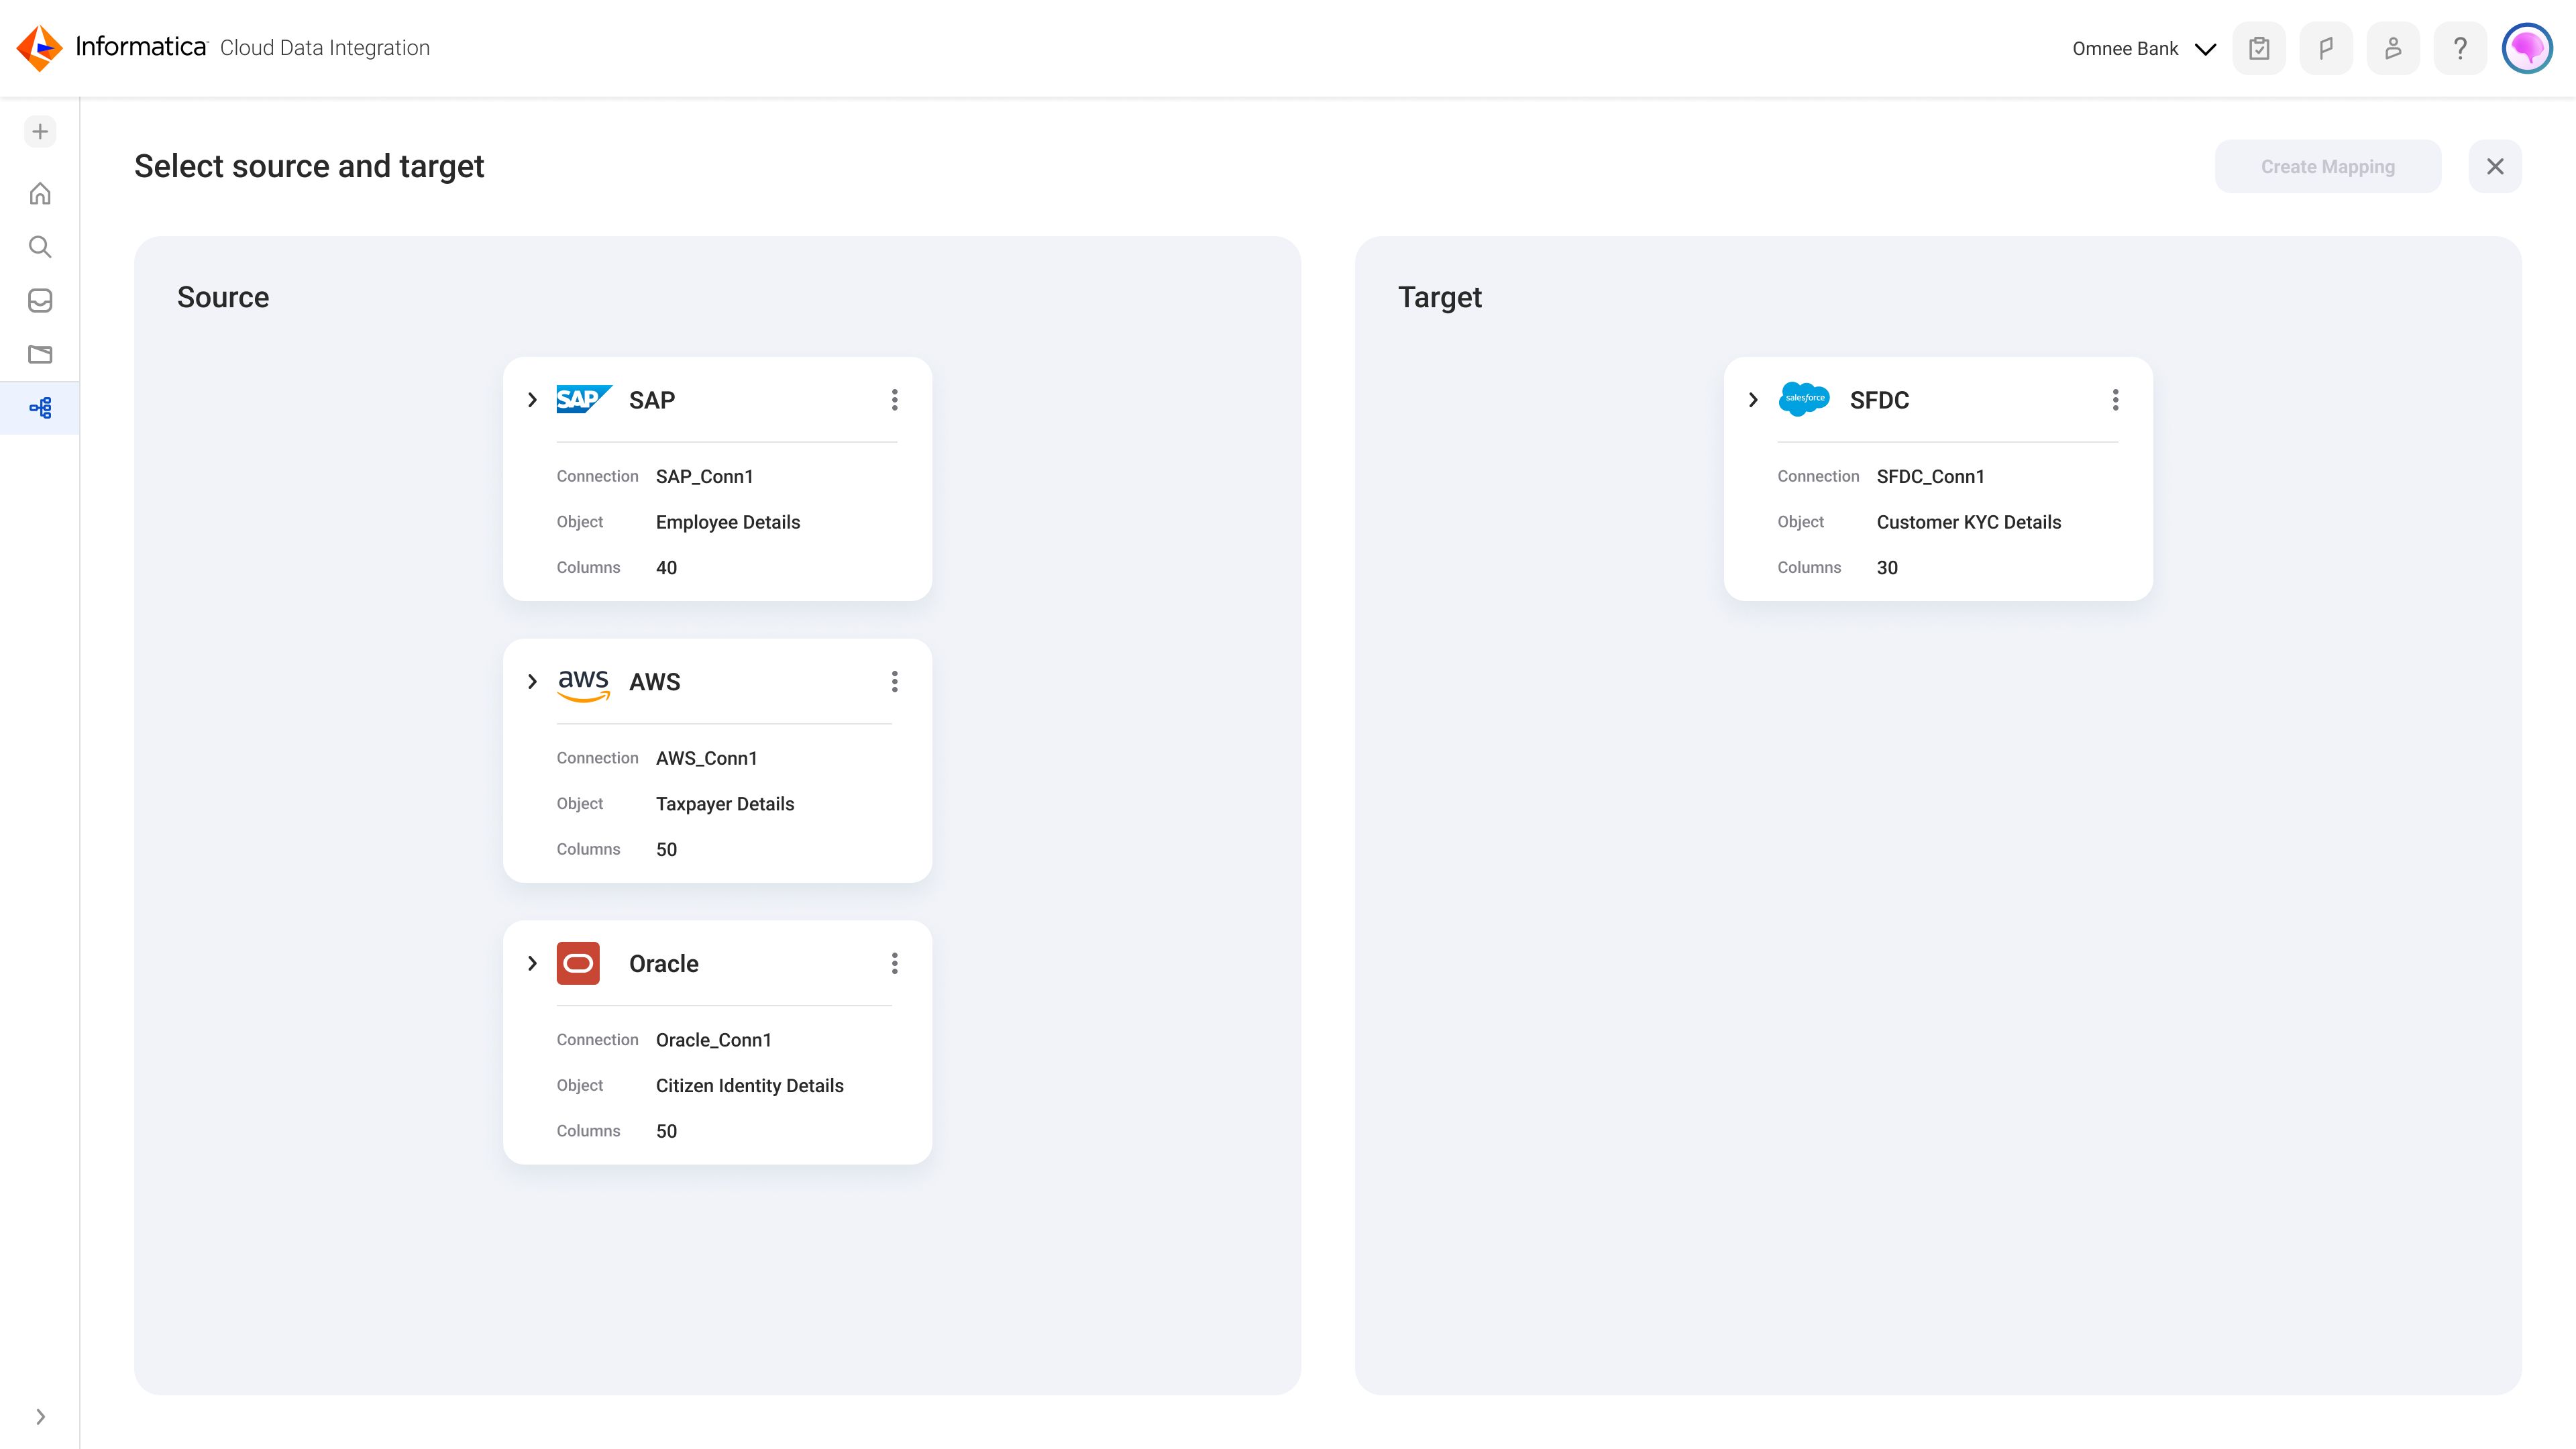Open the Explore folder sidebar icon
Image resolution: width=2576 pixels, height=1449 pixels.
(40, 354)
